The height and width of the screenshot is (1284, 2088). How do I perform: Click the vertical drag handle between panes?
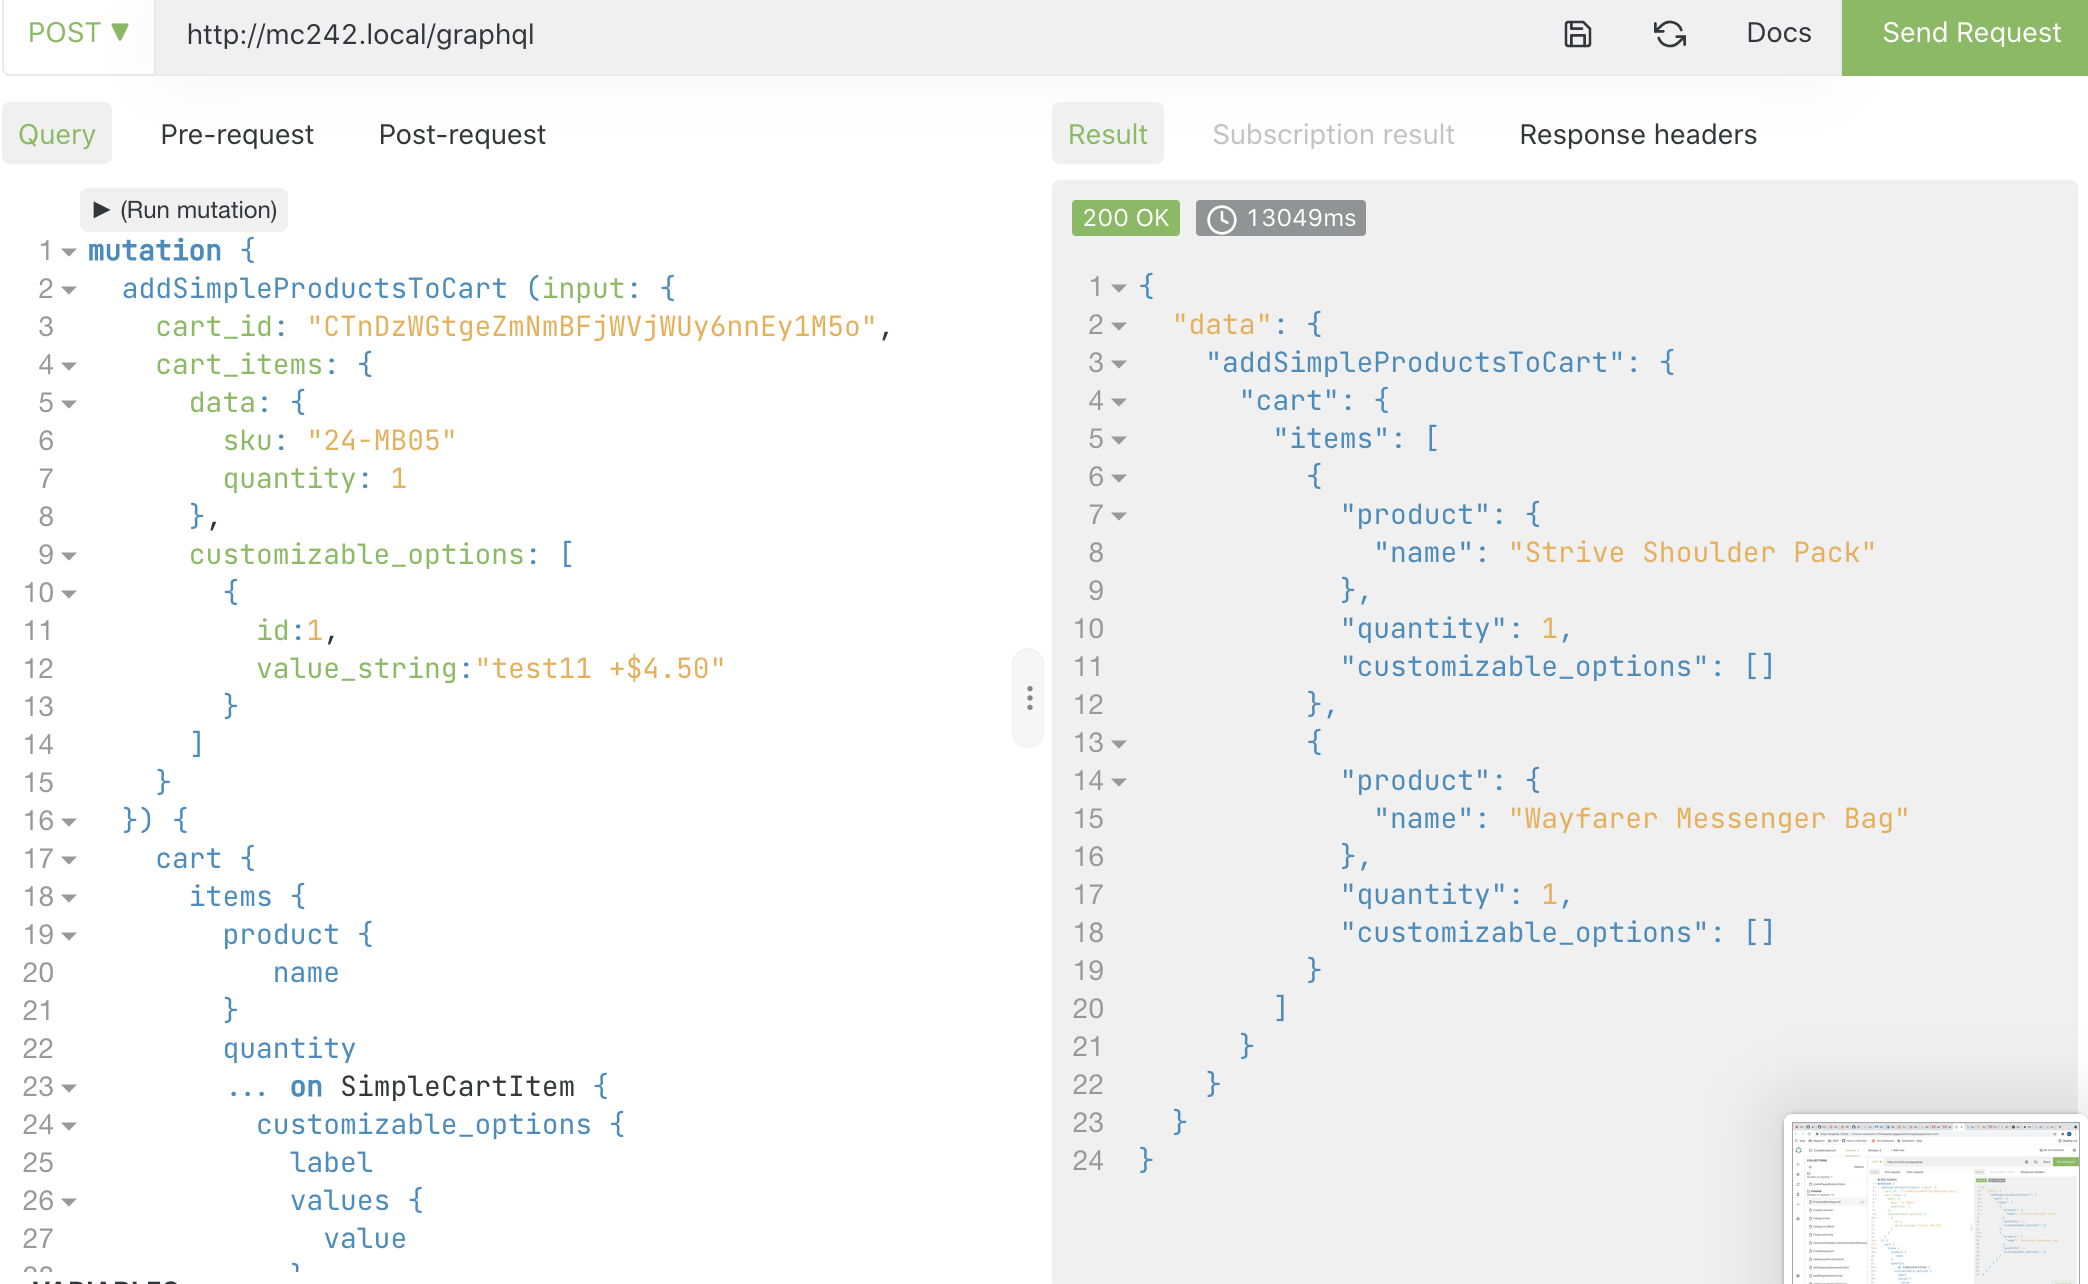coord(1028,697)
